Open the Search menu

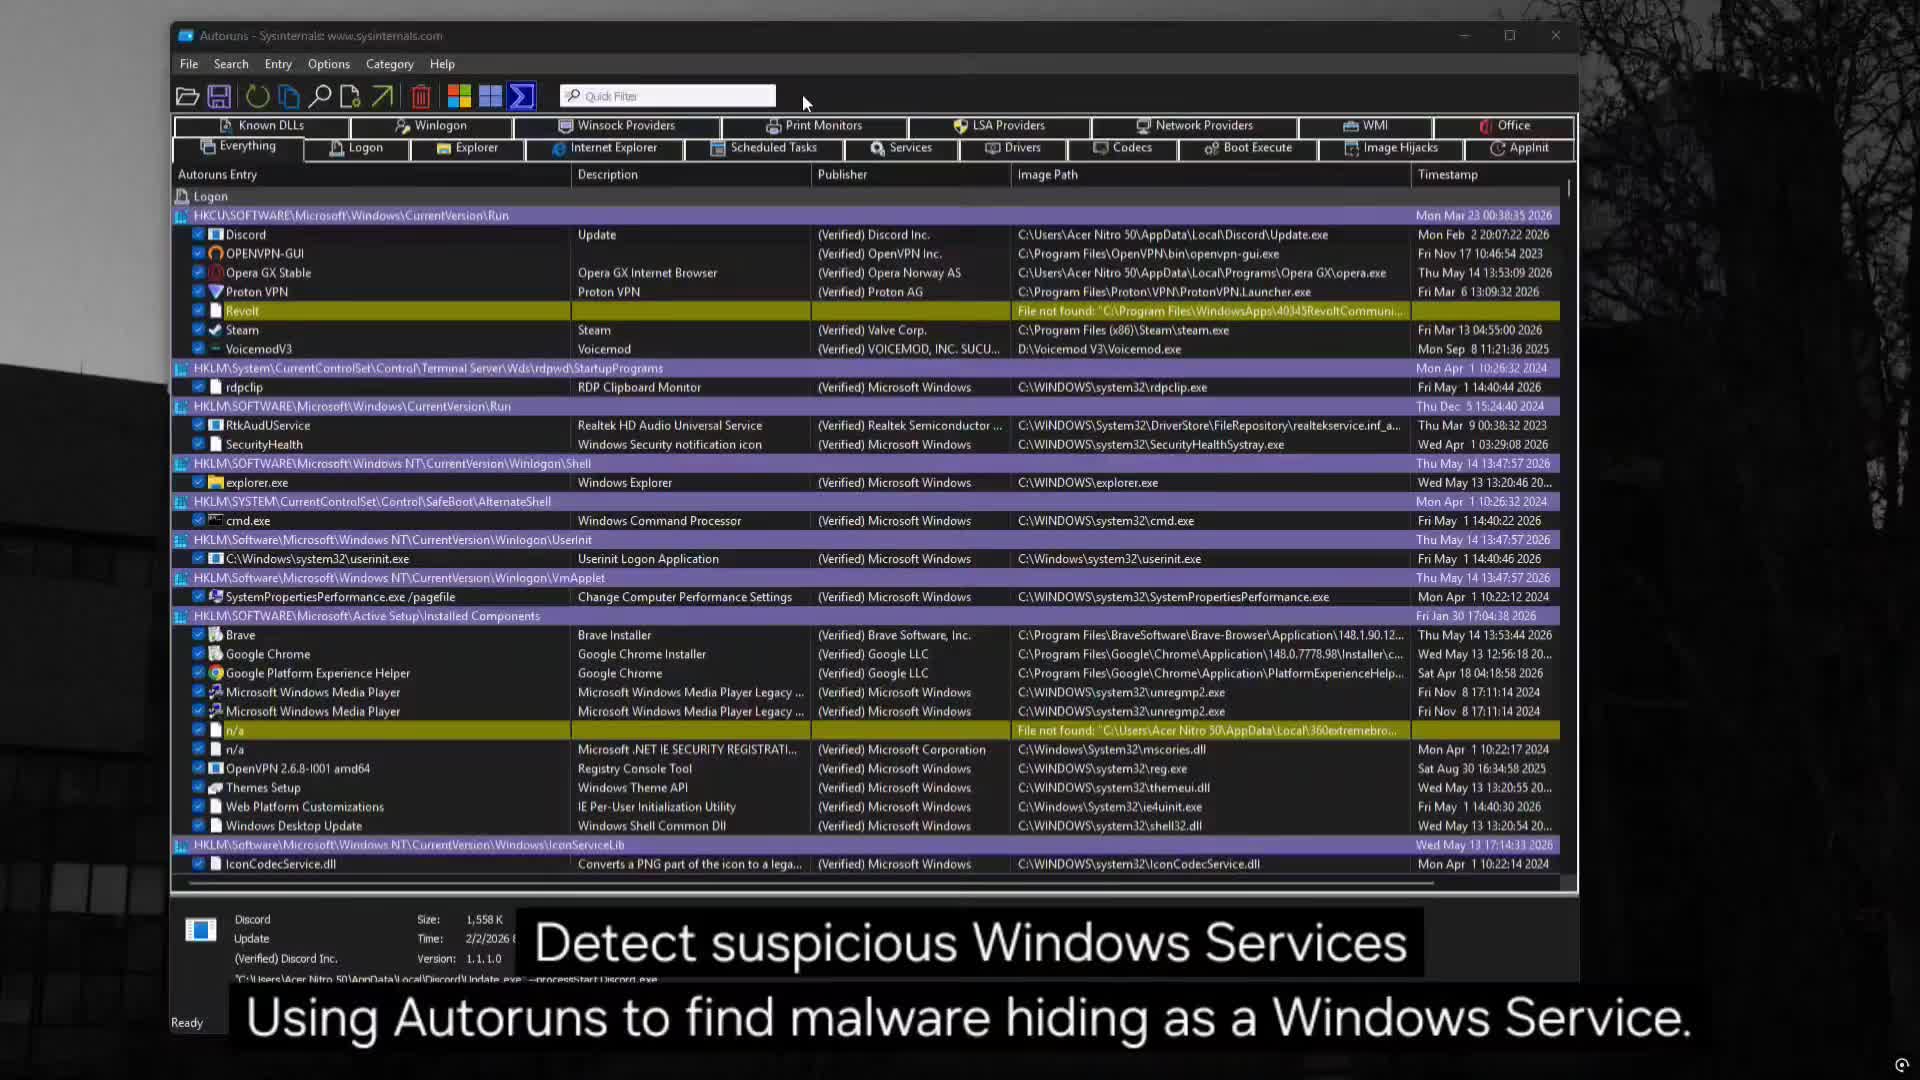(x=231, y=64)
